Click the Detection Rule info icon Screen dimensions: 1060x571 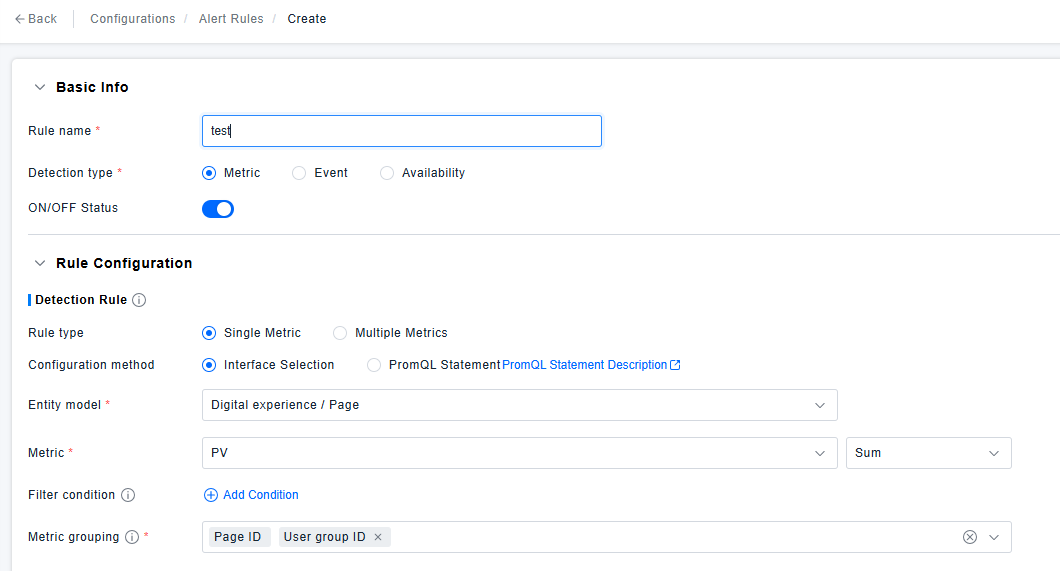139,300
